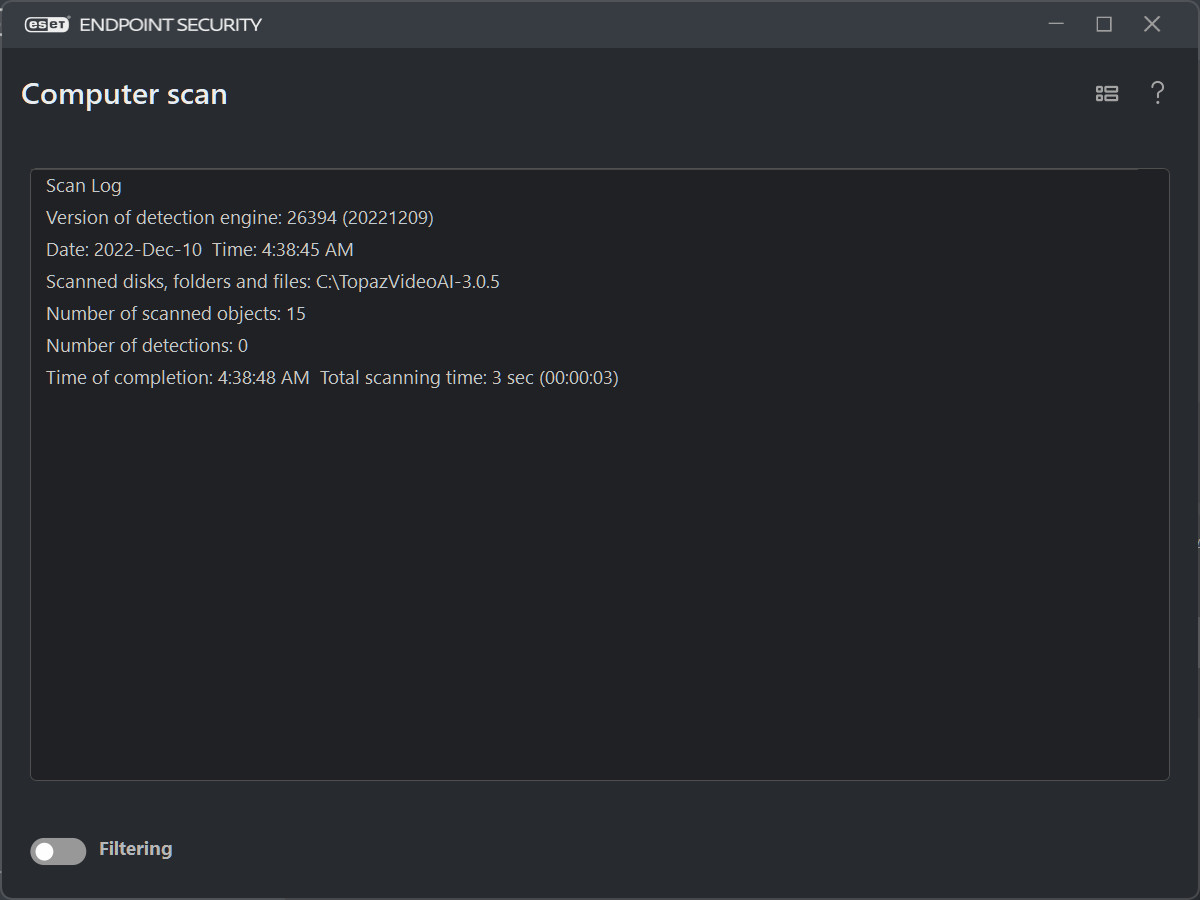
Task: Click the Time of completion text
Action: coord(178,378)
